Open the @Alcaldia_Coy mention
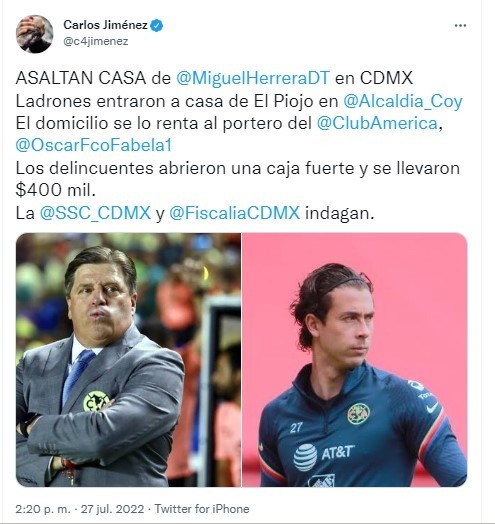This screenshot has width=495, height=524. tap(403, 101)
